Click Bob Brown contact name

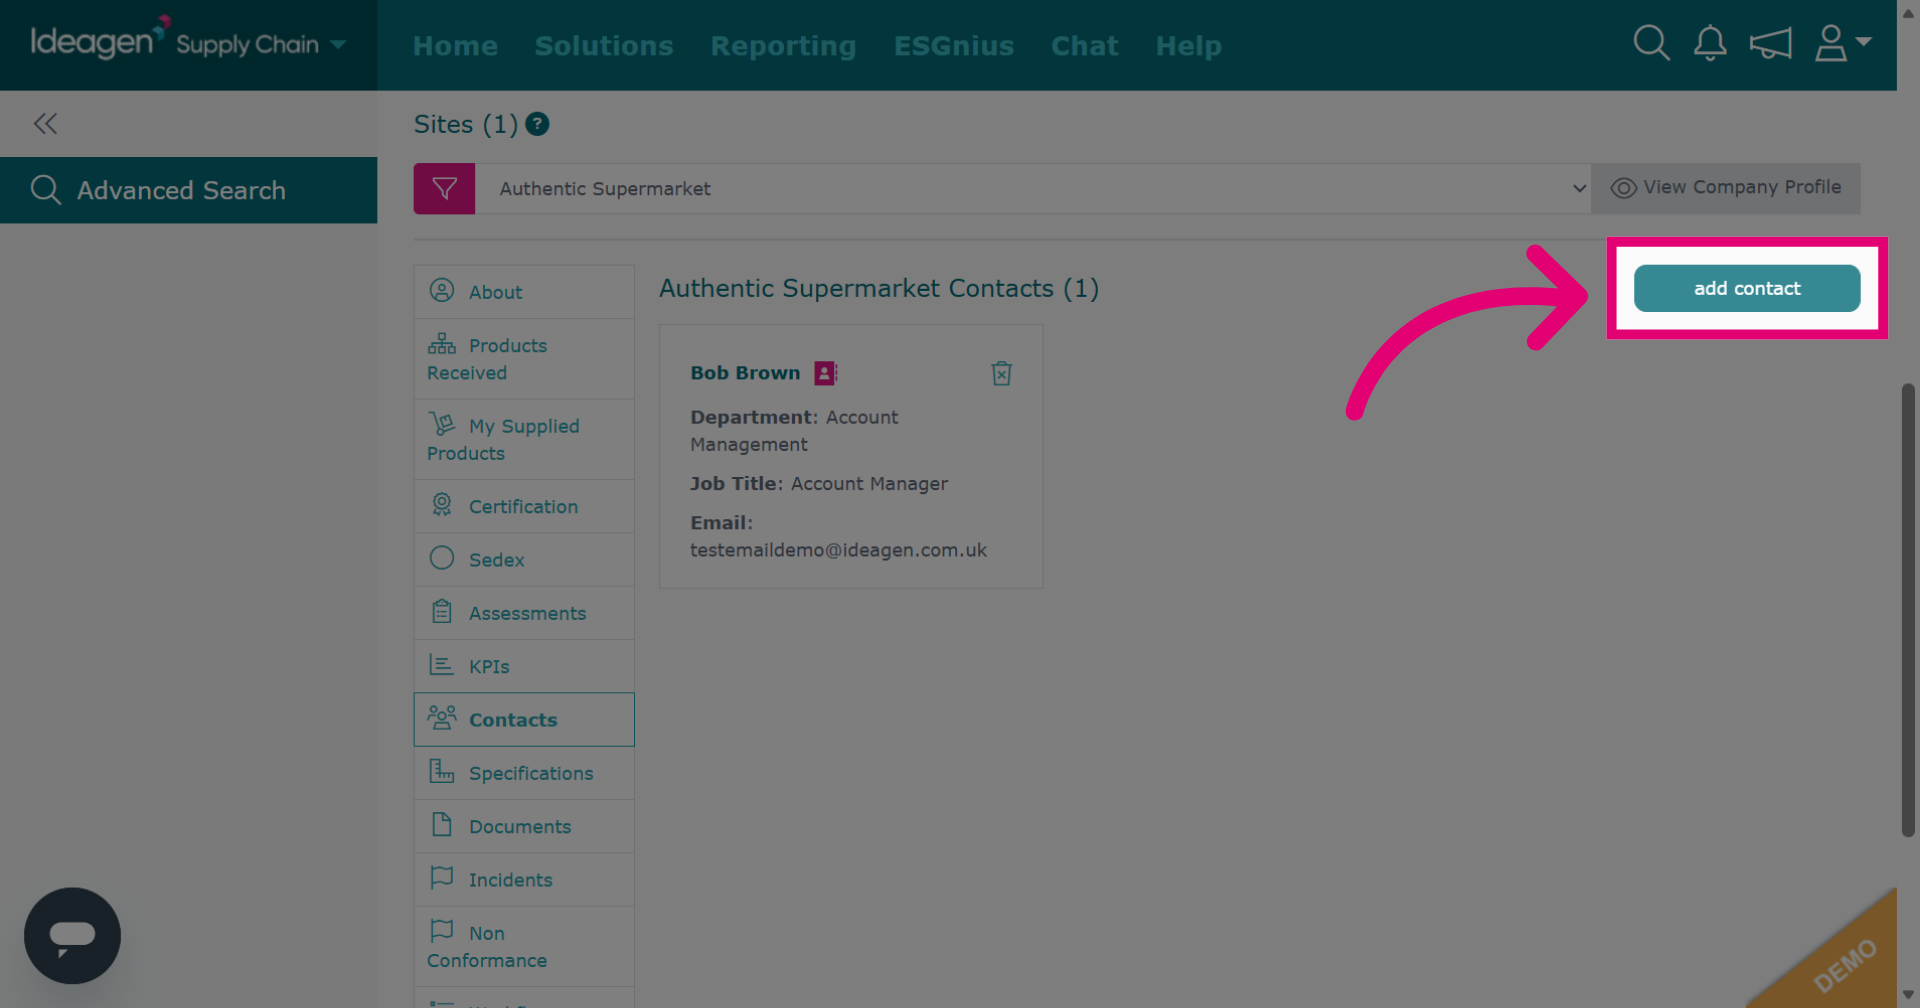click(x=745, y=373)
